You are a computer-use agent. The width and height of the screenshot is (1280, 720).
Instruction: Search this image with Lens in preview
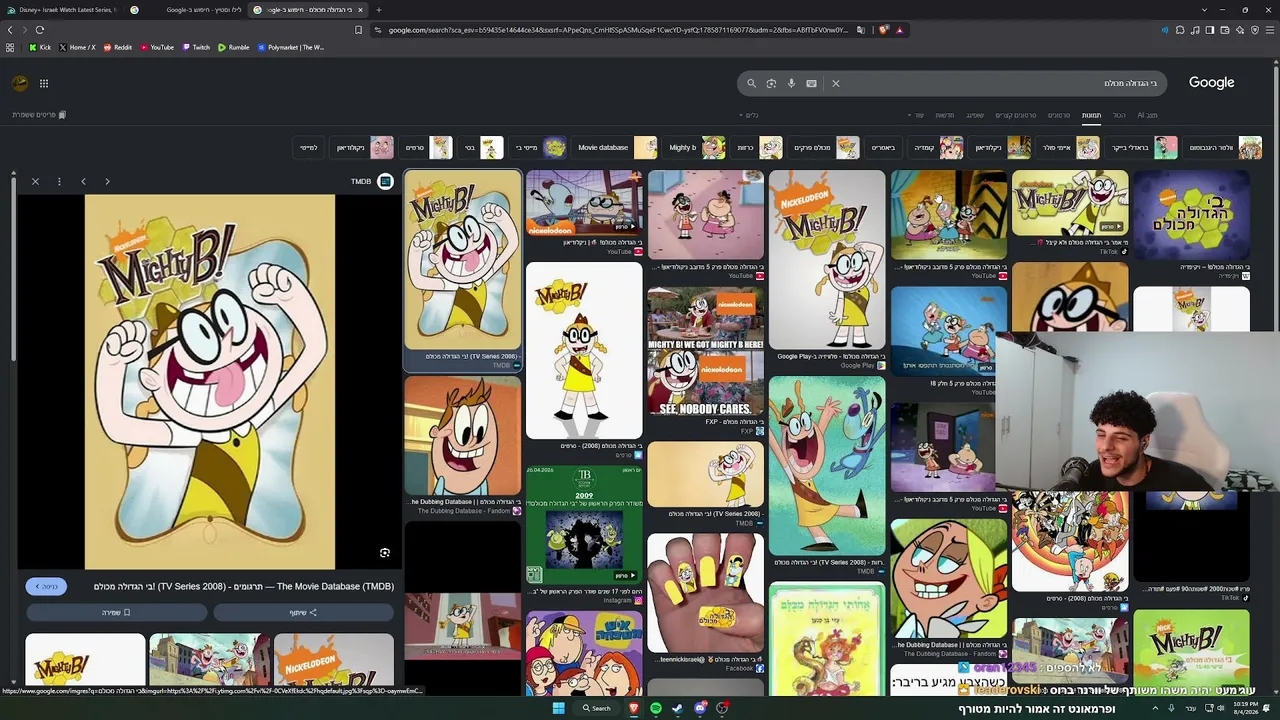point(385,553)
